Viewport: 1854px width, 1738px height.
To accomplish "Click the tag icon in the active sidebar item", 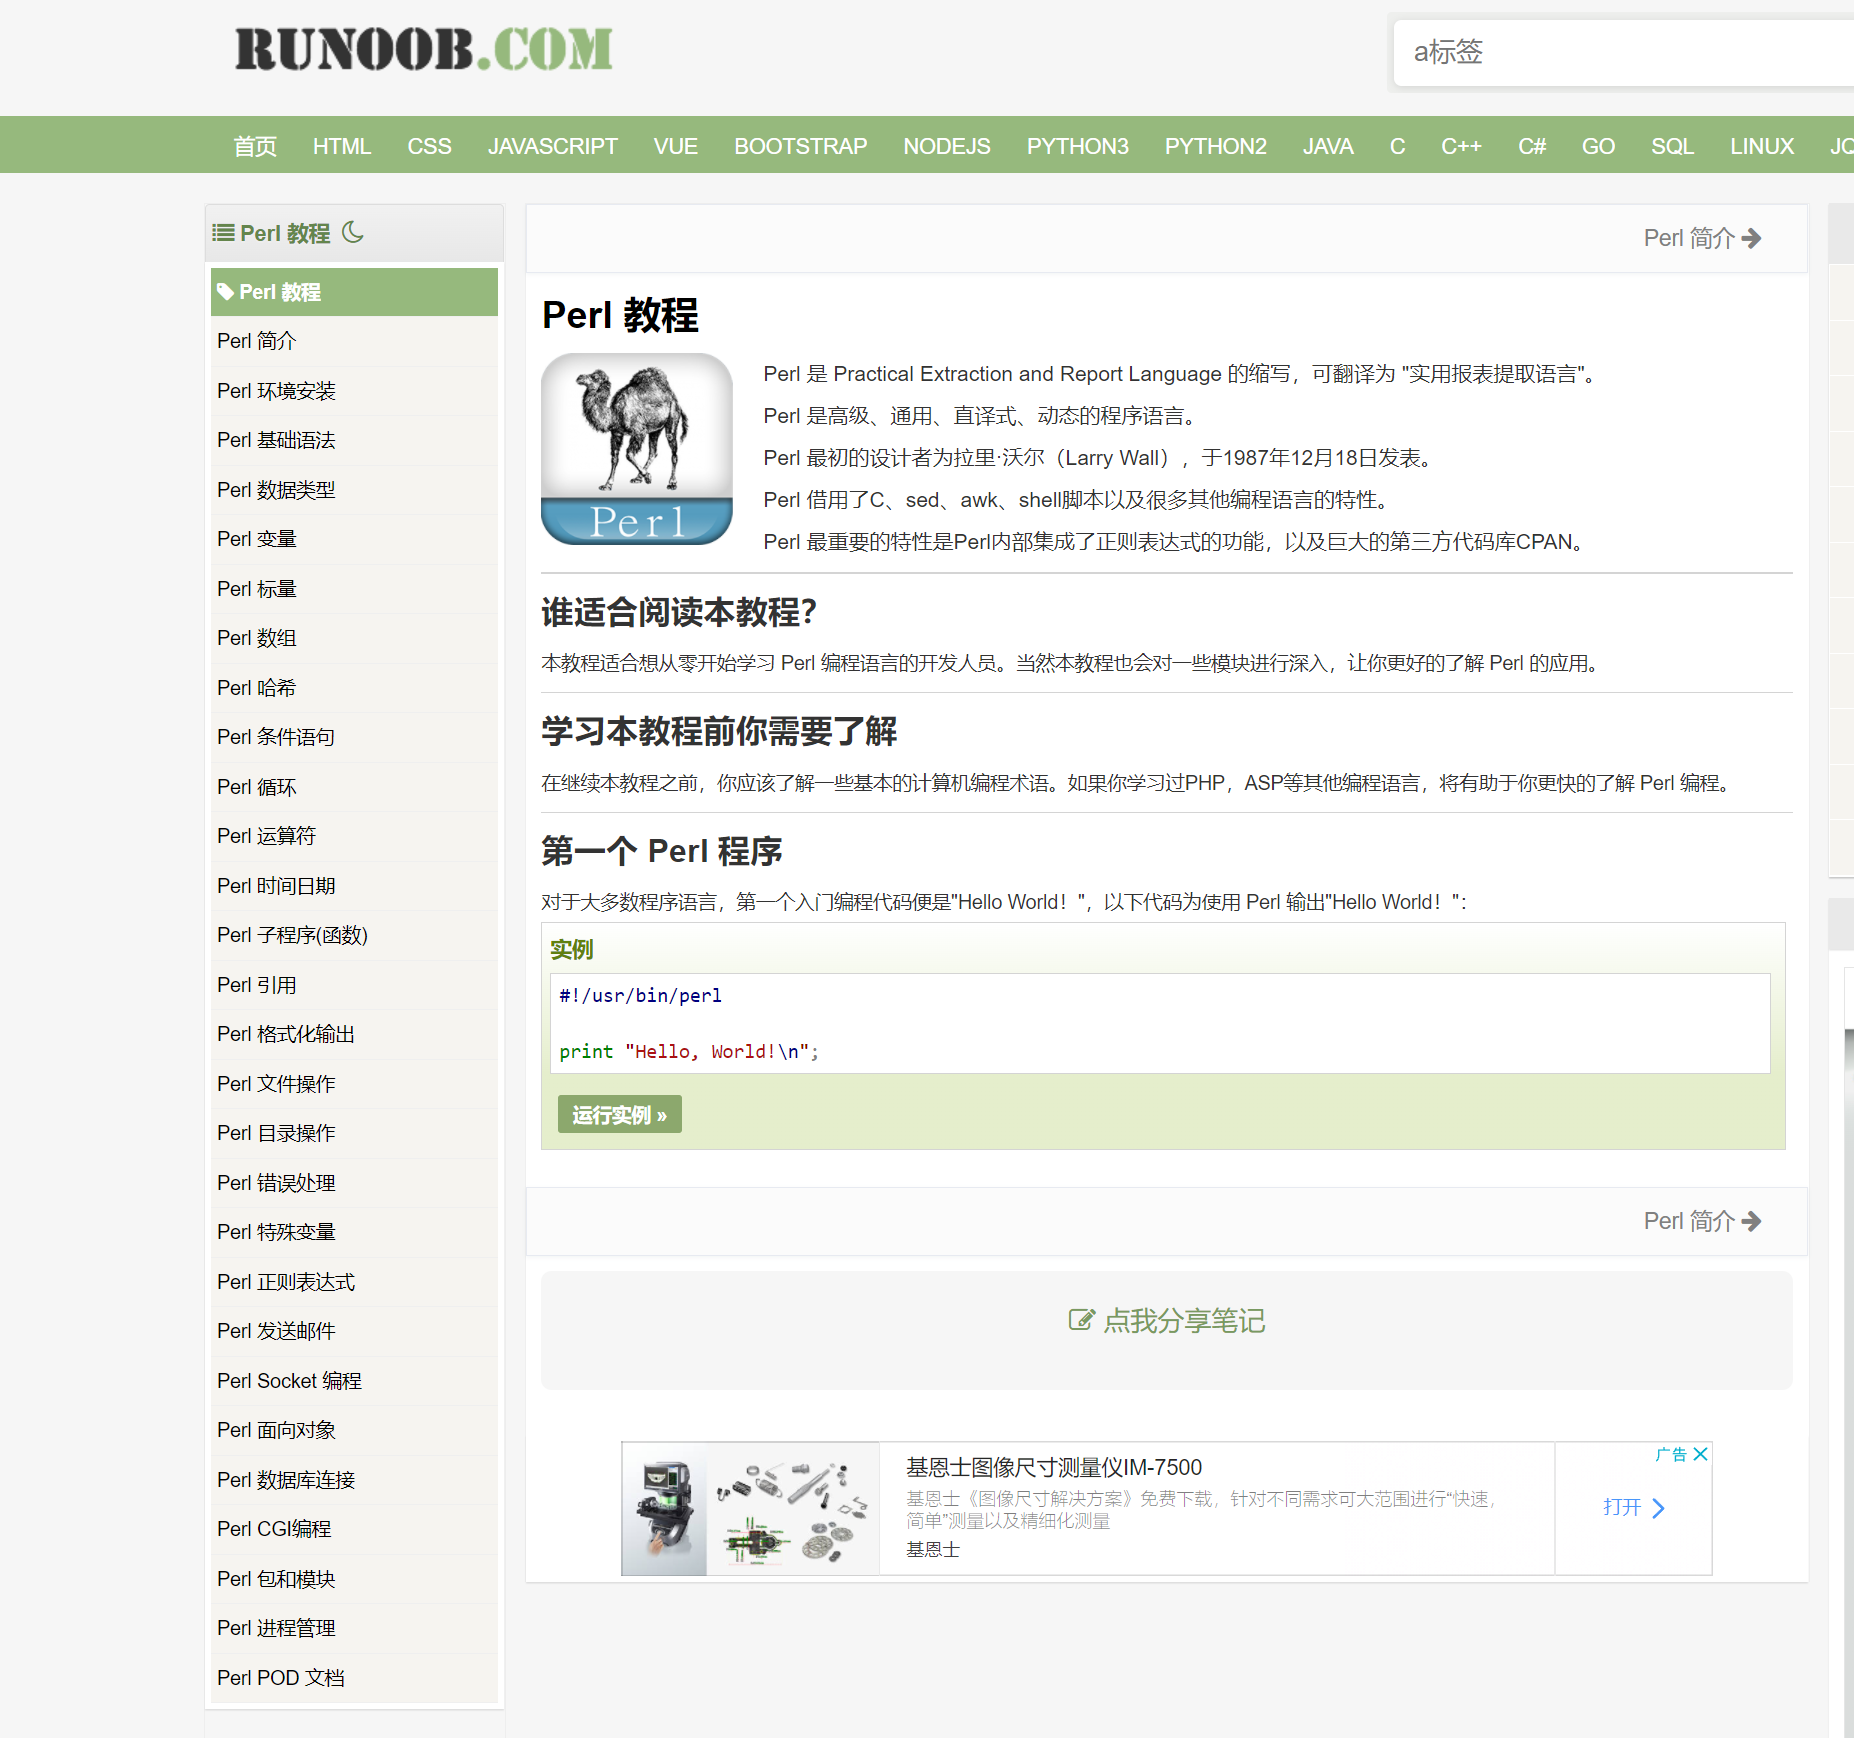I will [x=226, y=292].
